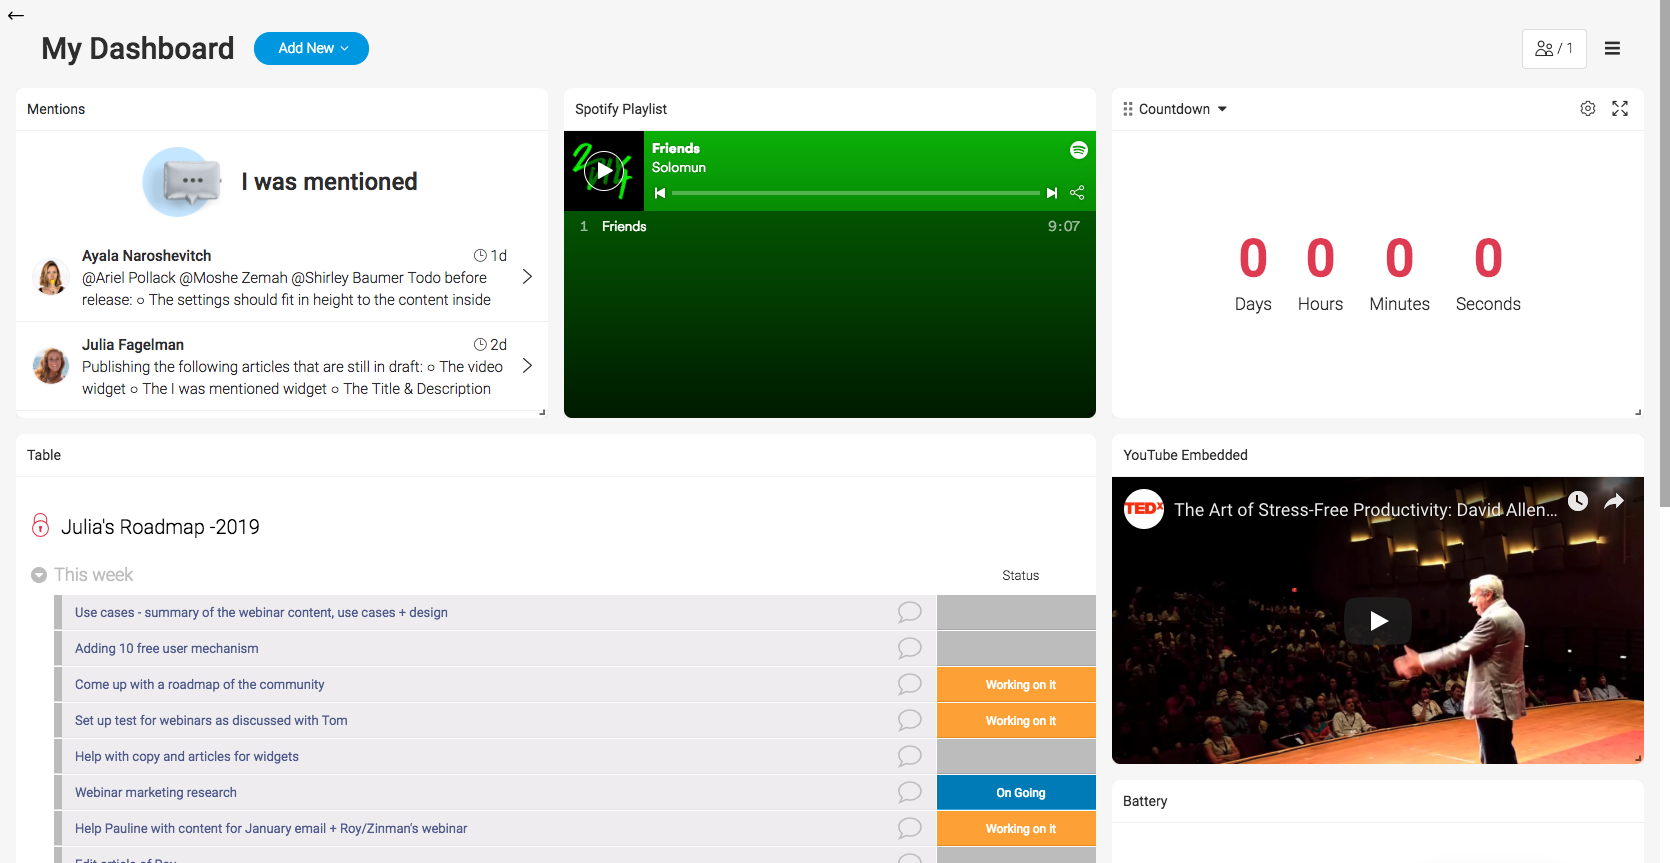
Task: Skip to next track in Spotify
Action: tap(1051, 193)
